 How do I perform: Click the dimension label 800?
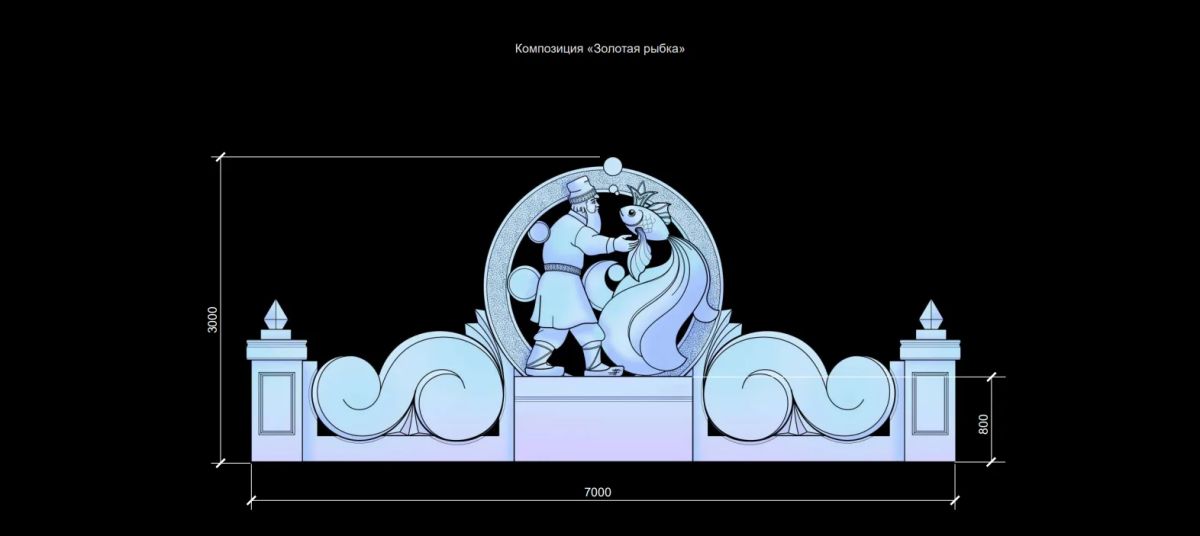983,423
